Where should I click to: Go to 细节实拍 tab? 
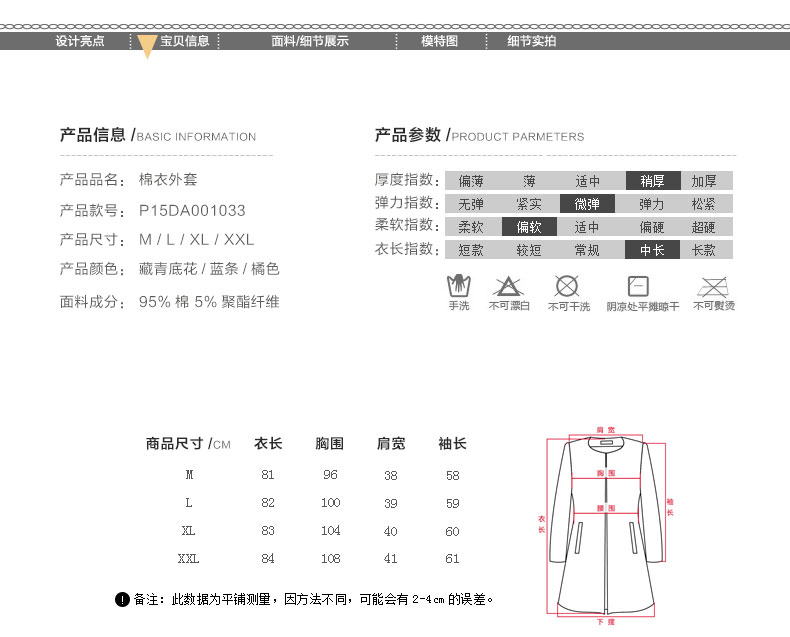(532, 41)
